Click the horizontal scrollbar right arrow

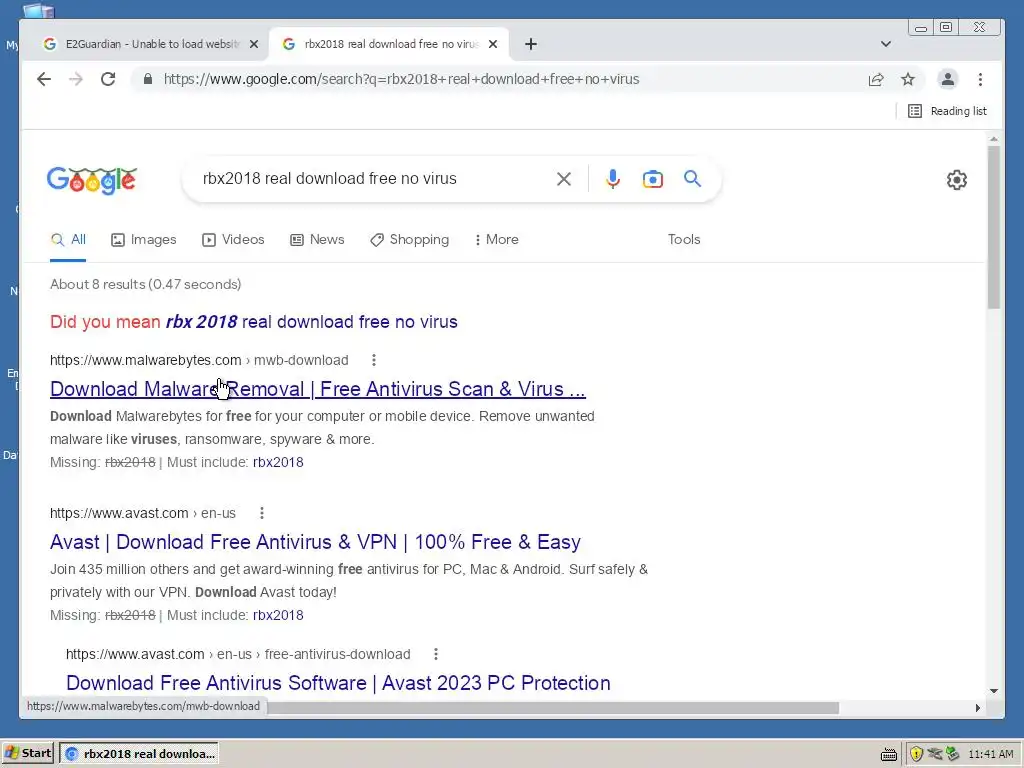click(x=978, y=708)
